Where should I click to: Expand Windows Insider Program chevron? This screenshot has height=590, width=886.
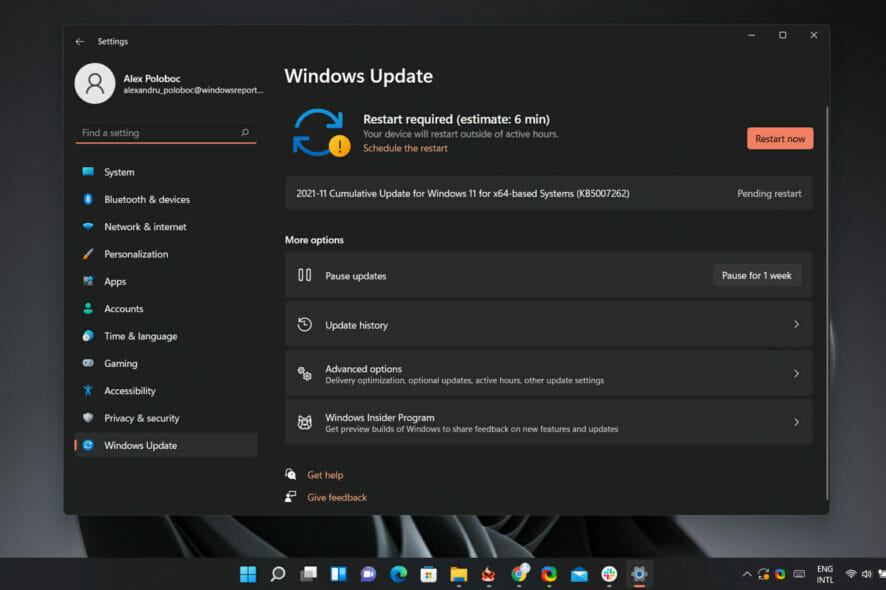pos(796,422)
